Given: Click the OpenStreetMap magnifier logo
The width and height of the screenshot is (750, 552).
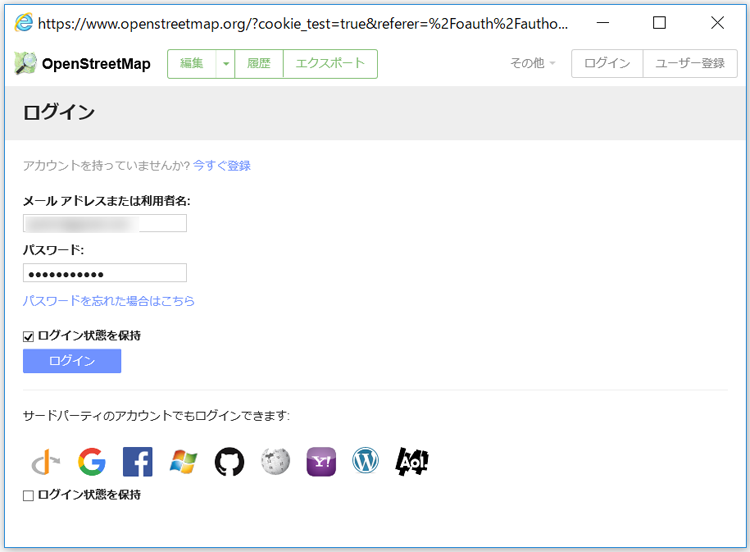Looking at the screenshot, I should click(25, 64).
